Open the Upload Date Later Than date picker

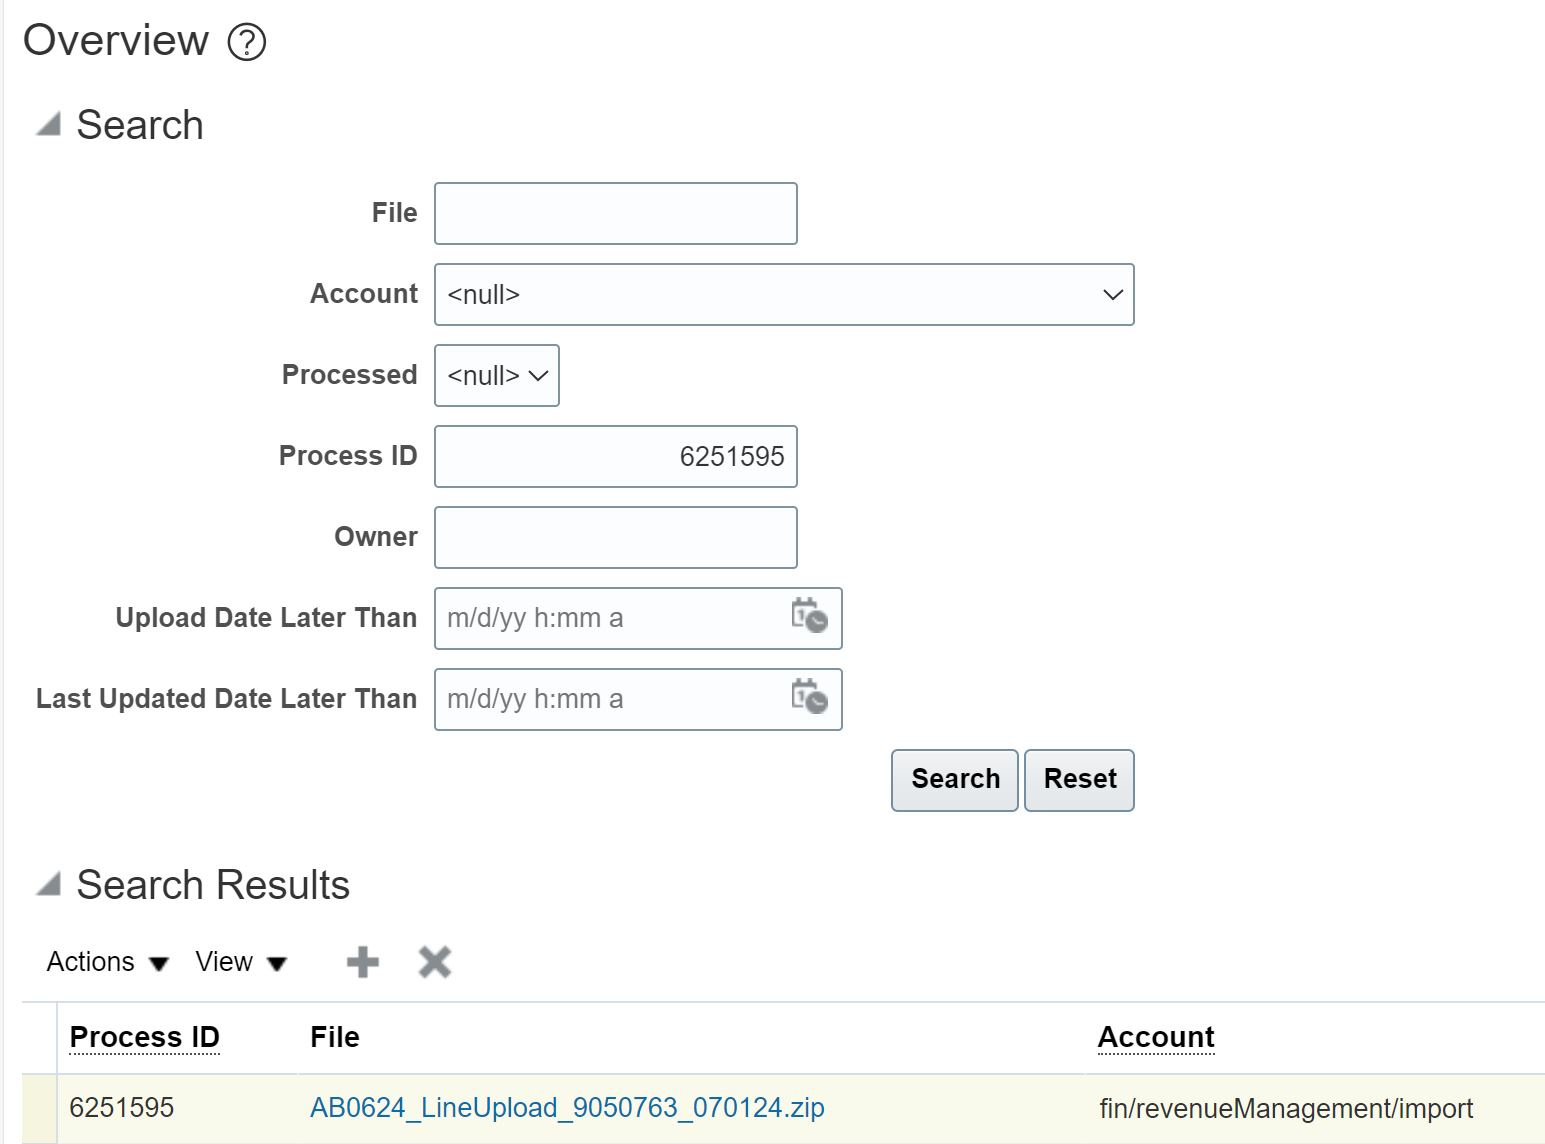pyautogui.click(x=811, y=618)
